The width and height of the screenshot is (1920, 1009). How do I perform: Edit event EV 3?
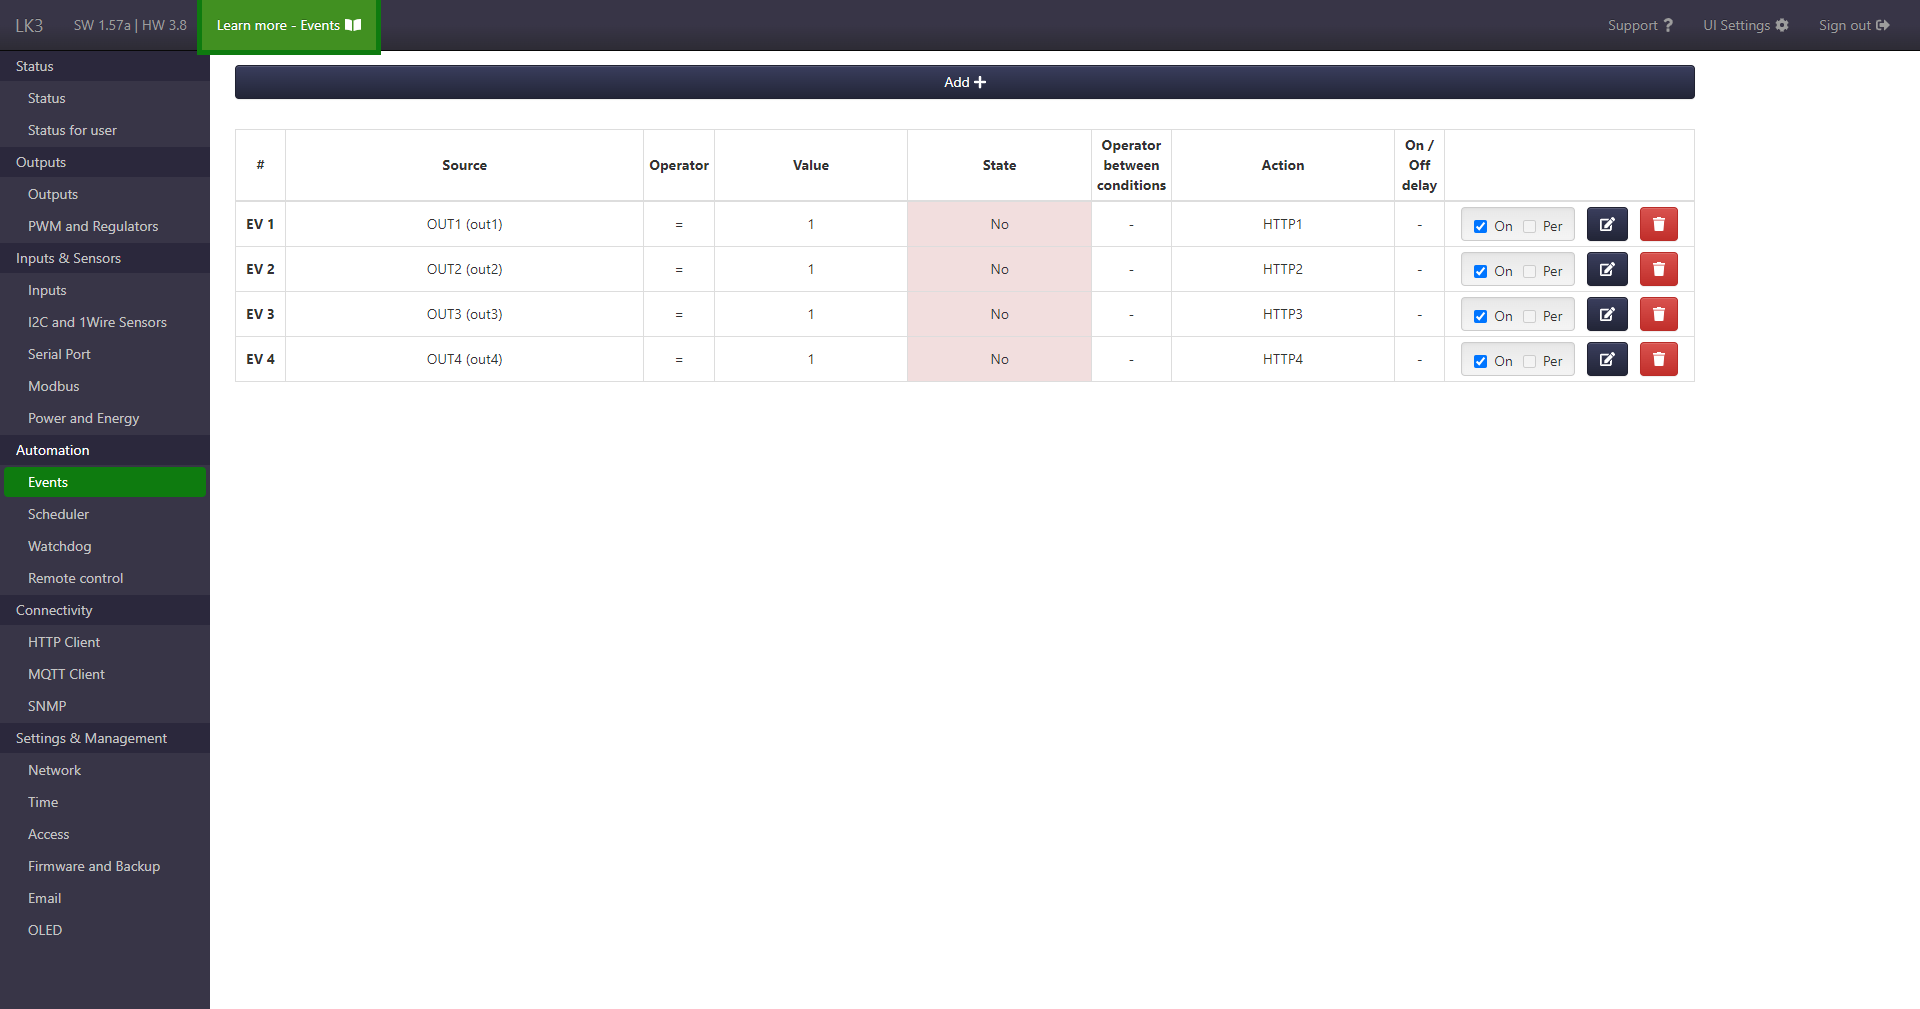point(1607,314)
